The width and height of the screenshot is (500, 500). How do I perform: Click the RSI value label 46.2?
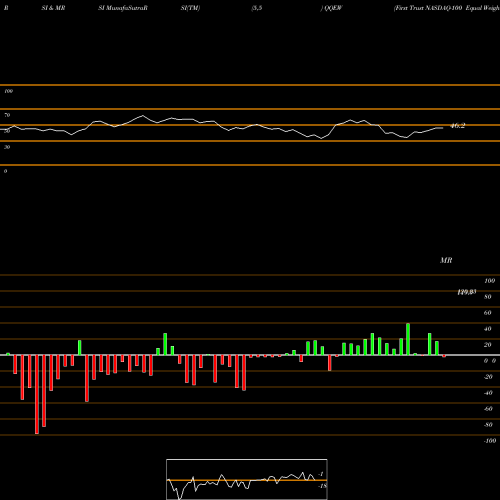[457, 126]
